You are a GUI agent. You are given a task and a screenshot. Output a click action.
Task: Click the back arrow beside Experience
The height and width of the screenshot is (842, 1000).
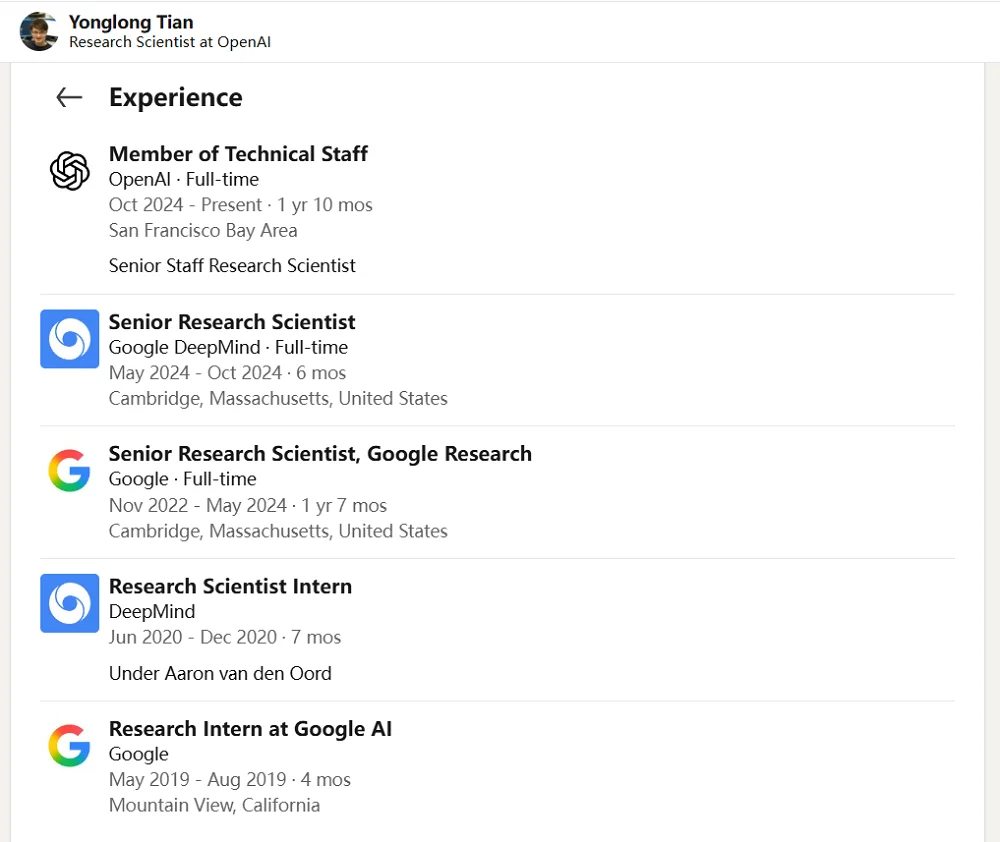point(69,98)
